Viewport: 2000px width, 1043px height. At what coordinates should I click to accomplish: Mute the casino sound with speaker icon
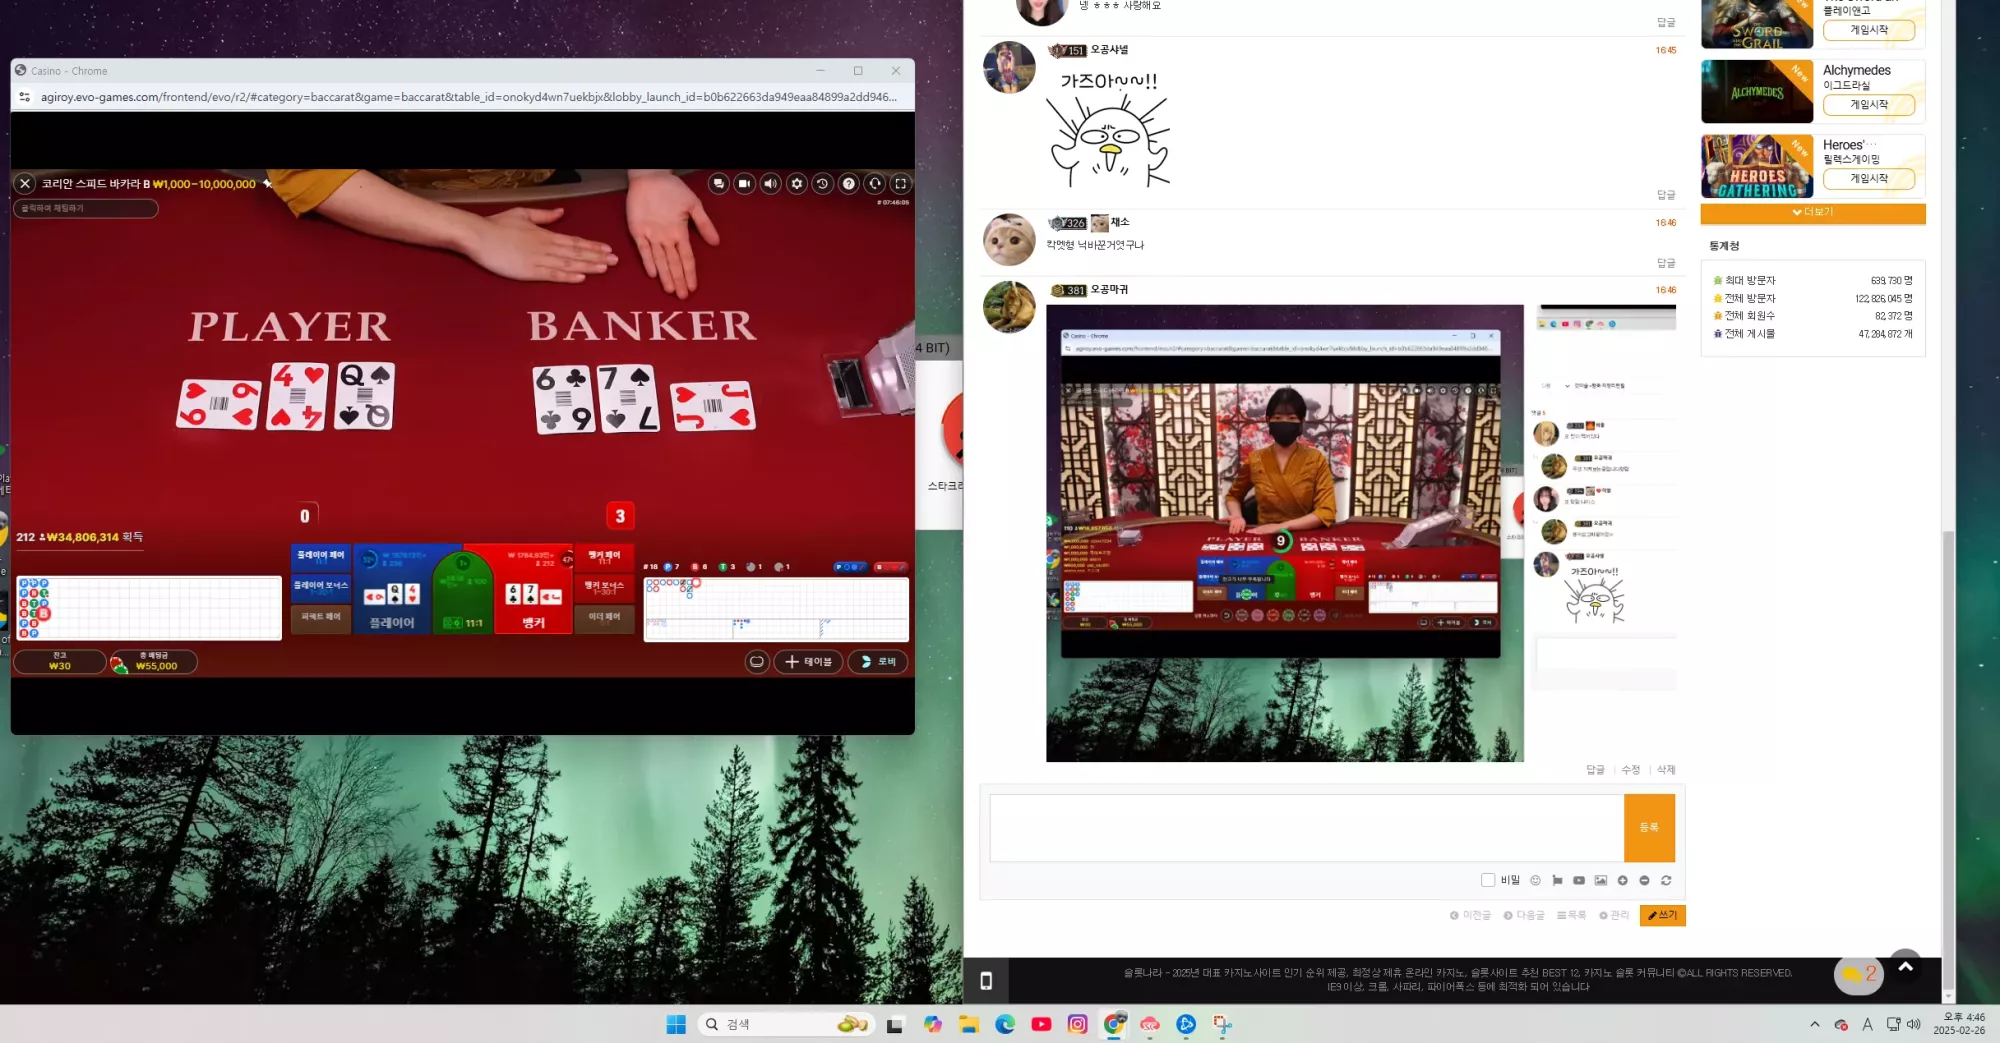click(x=770, y=184)
